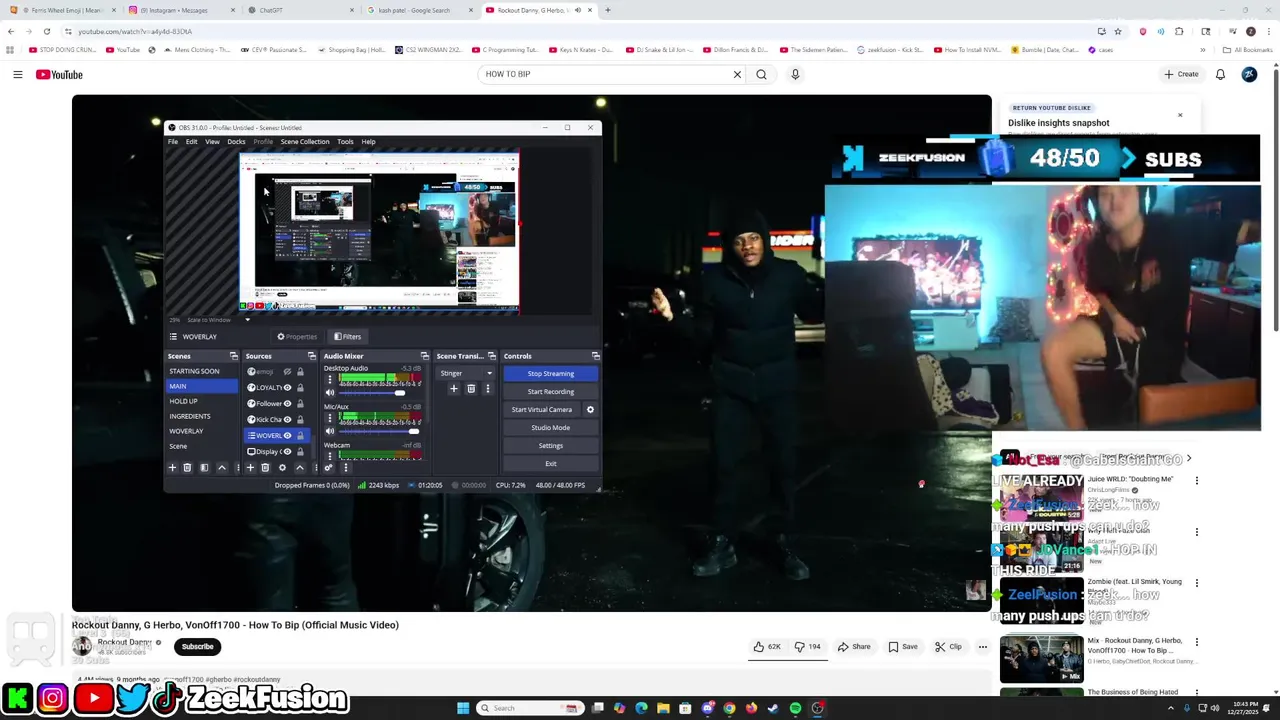Add a scene transition with plus icon
Image resolution: width=1280 pixels, height=720 pixels.
(453, 388)
